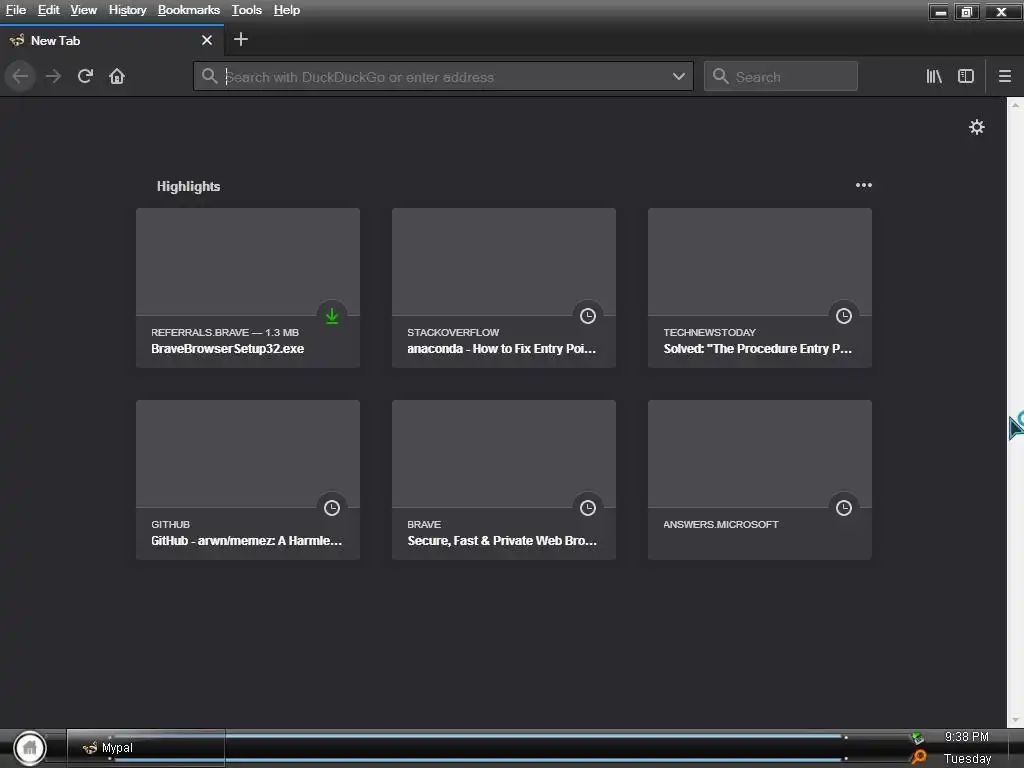Reload the current page
The height and width of the screenshot is (768, 1024).
85,76
